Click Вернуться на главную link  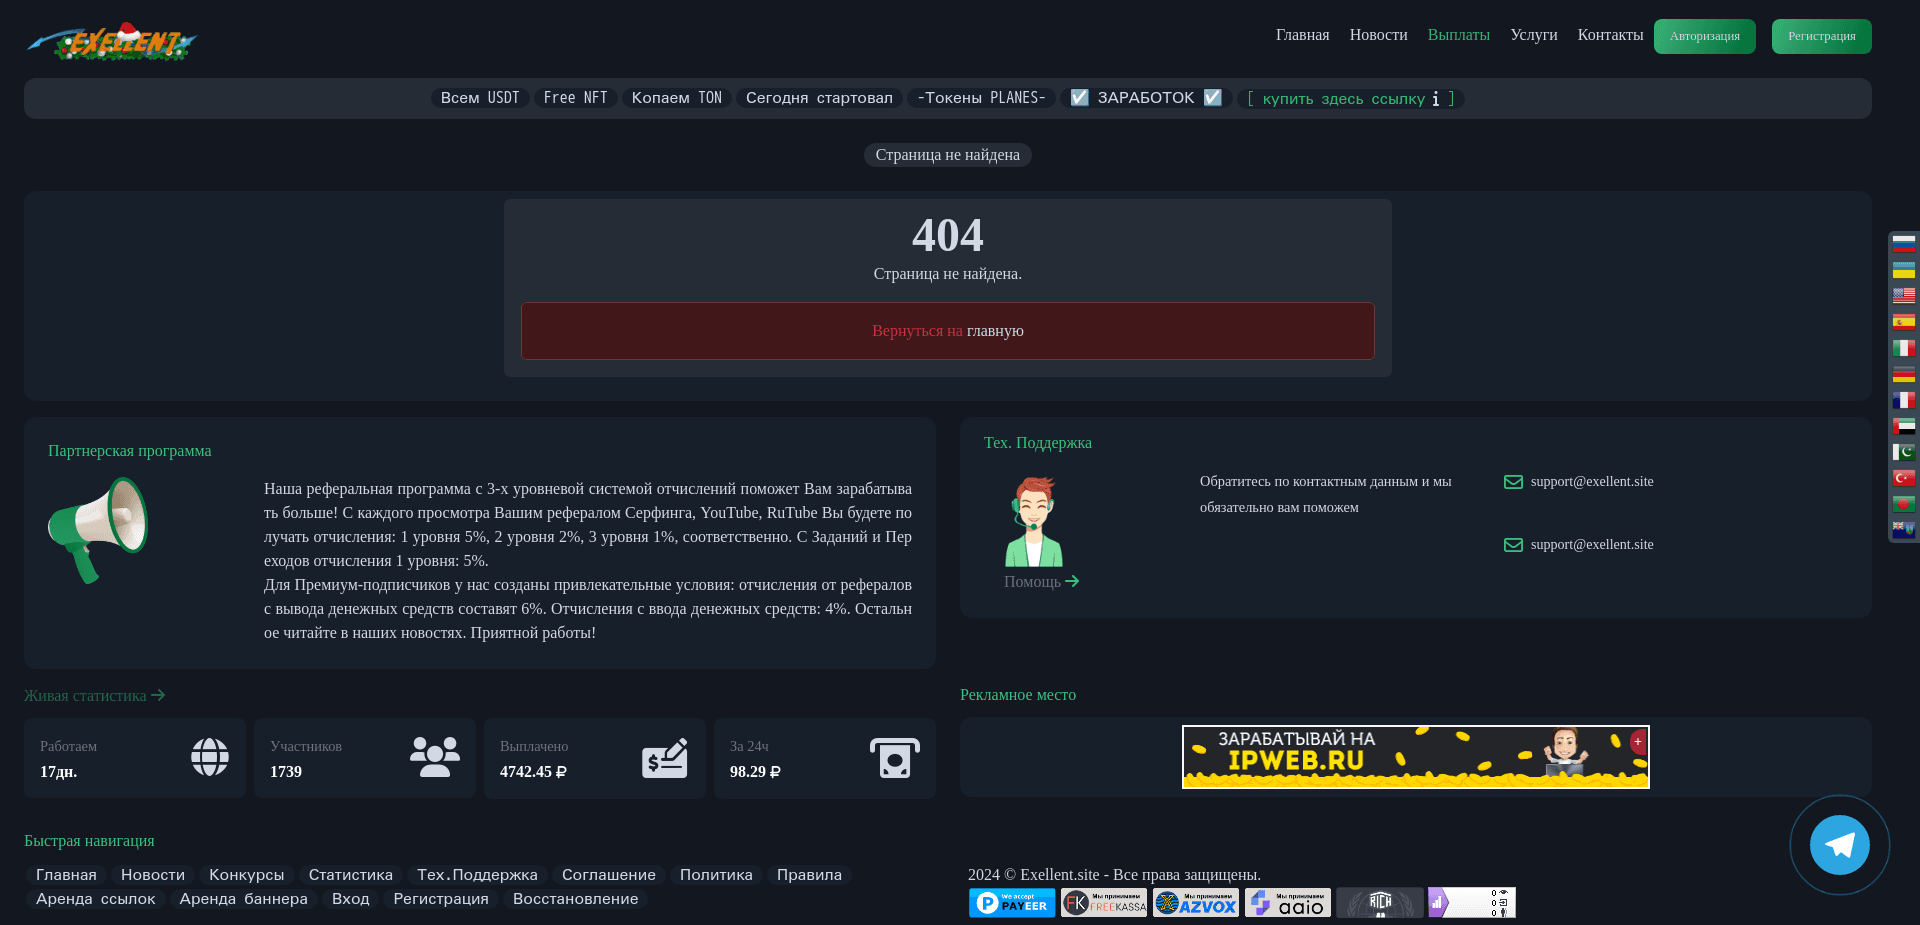pyautogui.click(x=947, y=330)
